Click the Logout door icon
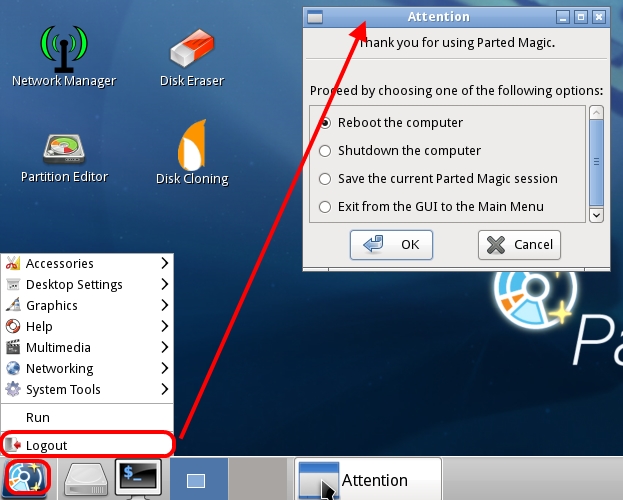The image size is (623, 500). 14,445
